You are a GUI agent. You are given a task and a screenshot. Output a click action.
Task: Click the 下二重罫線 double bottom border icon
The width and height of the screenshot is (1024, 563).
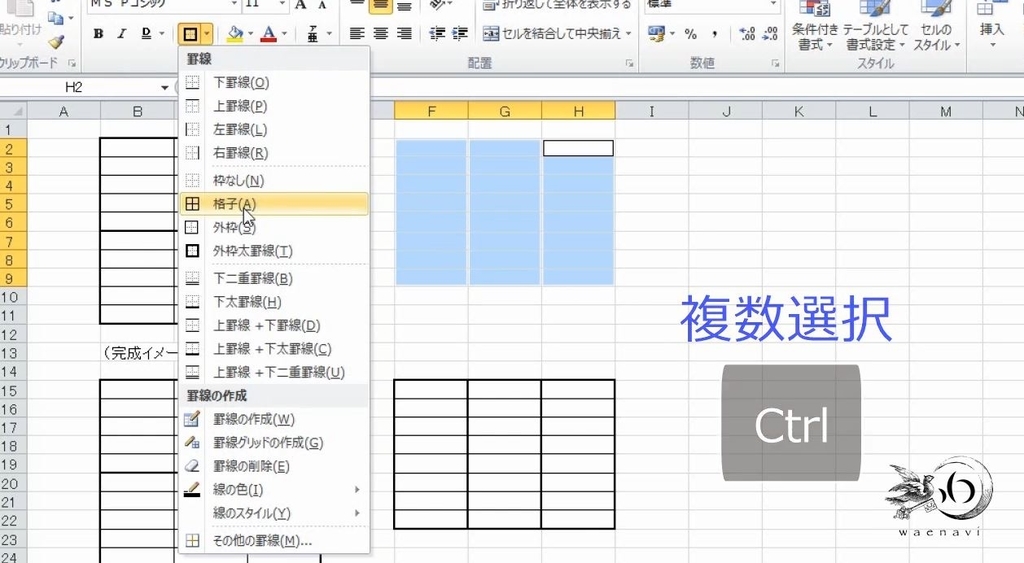pos(192,278)
